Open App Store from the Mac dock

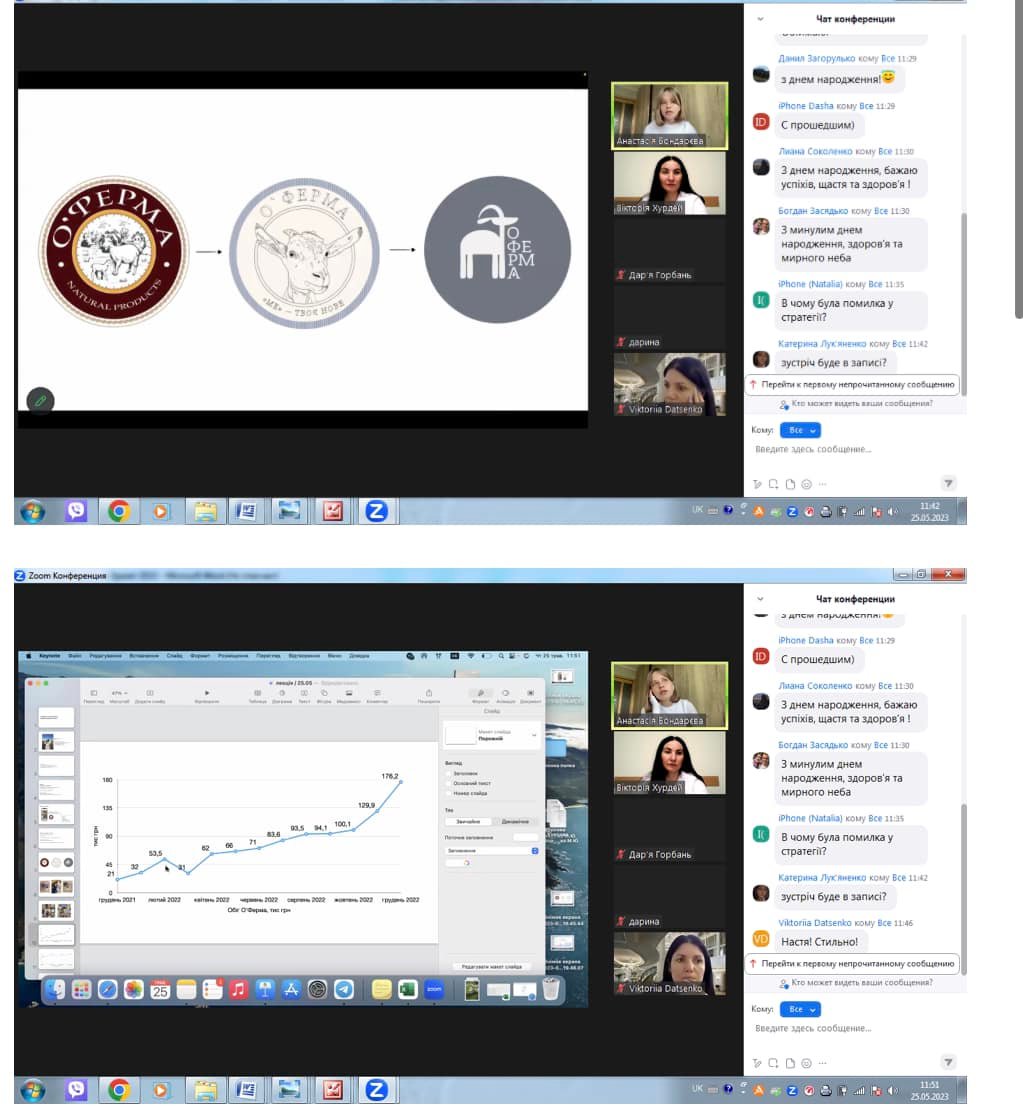tap(291, 989)
